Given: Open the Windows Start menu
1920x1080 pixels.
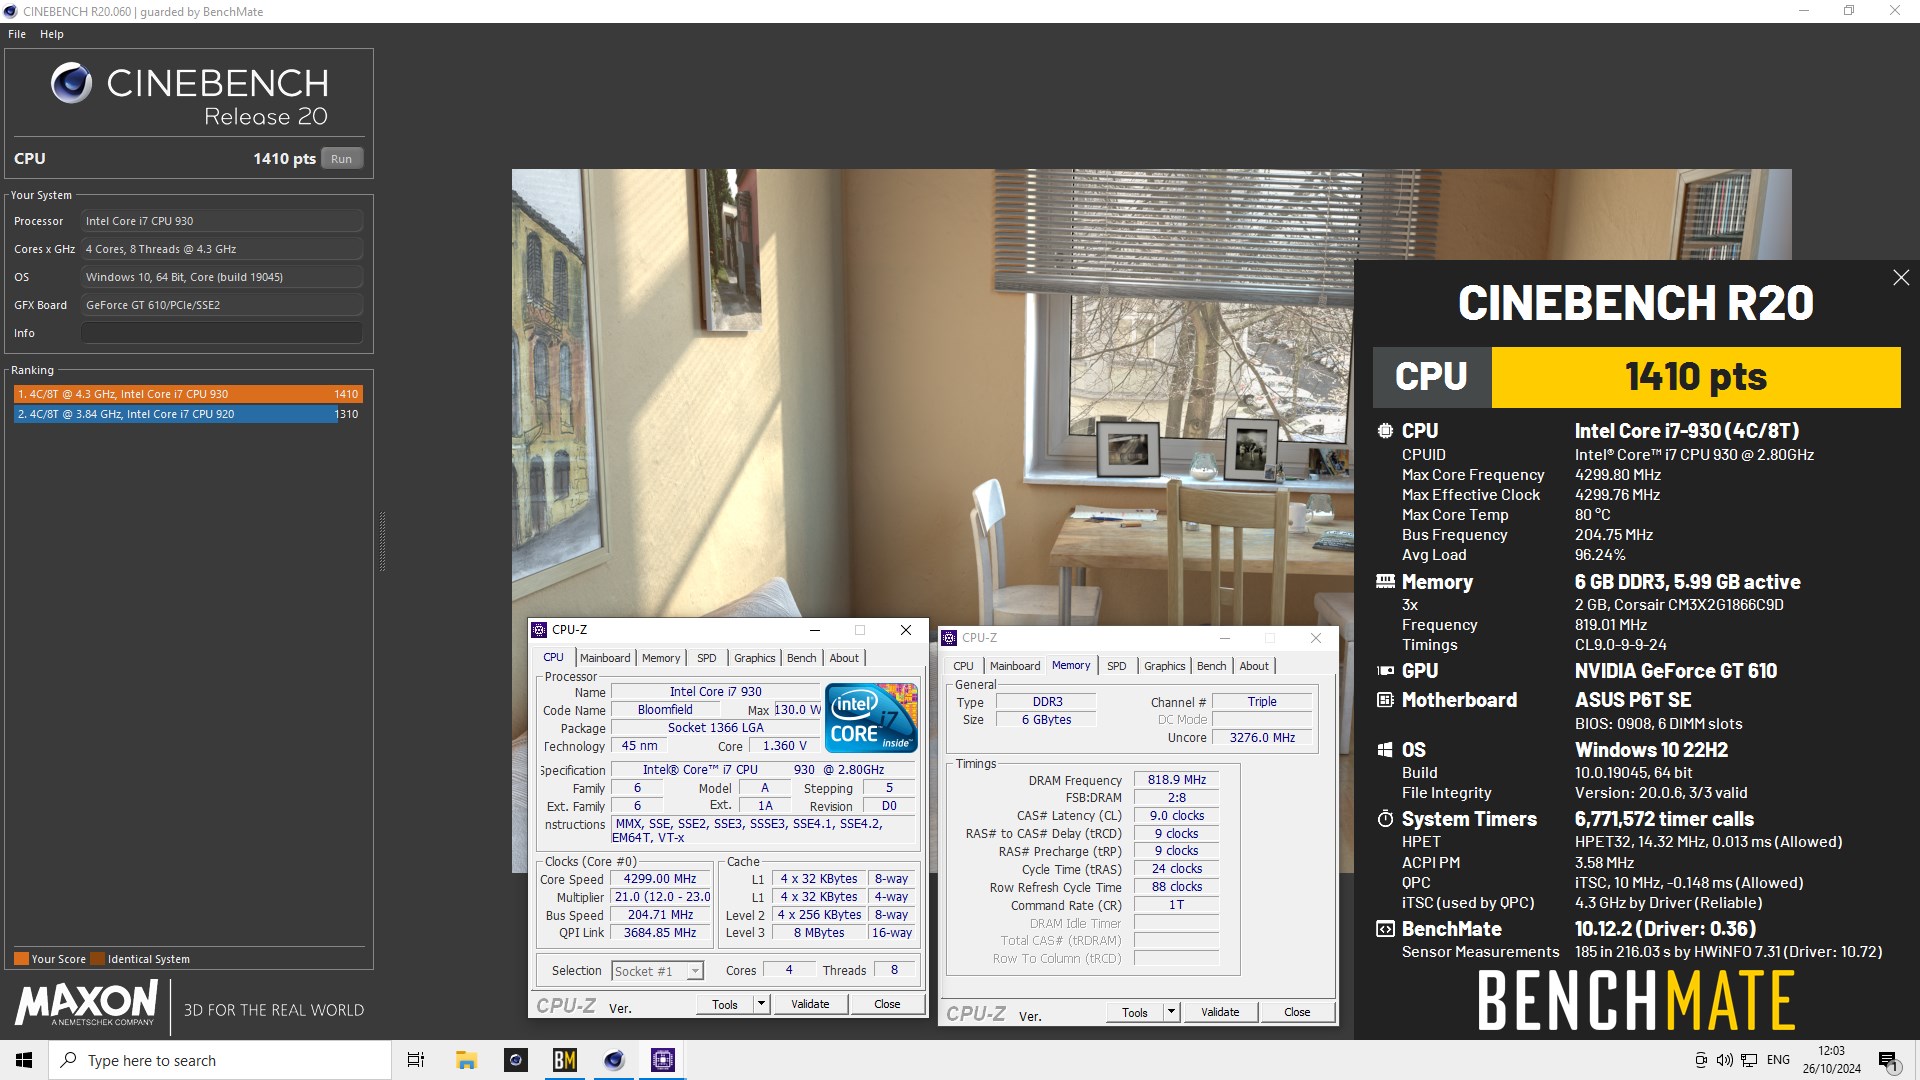Looking at the screenshot, I should [24, 1060].
